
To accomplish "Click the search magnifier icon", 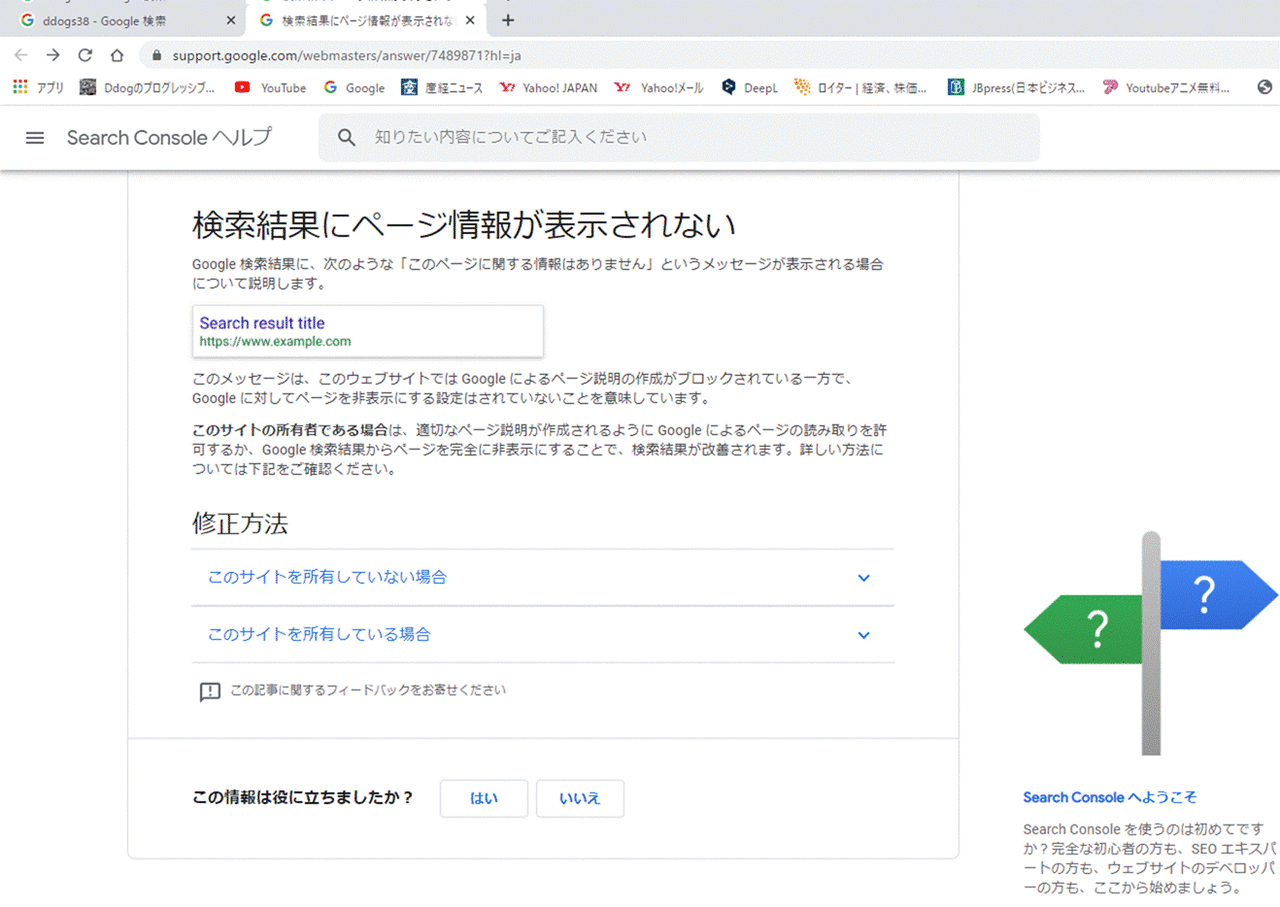I will (347, 138).
